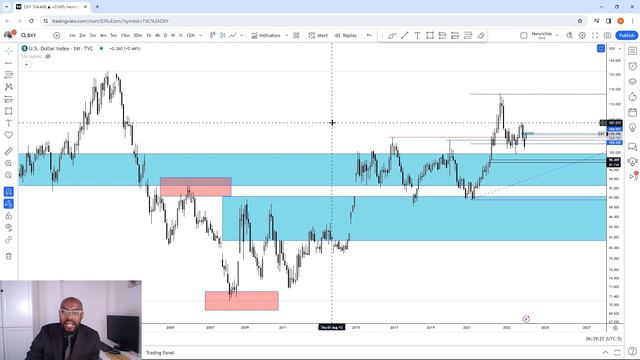This screenshot has height=360, width=640.
Task: Open quick search magnifier icon
Action: [x=570, y=36]
